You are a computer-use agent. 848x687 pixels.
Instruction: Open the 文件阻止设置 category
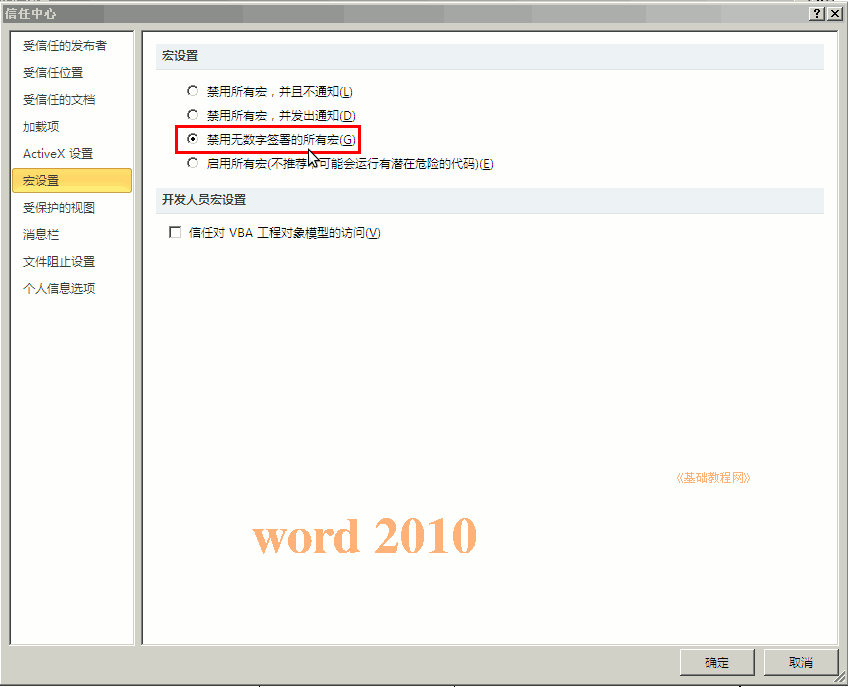pyautogui.click(x=59, y=262)
